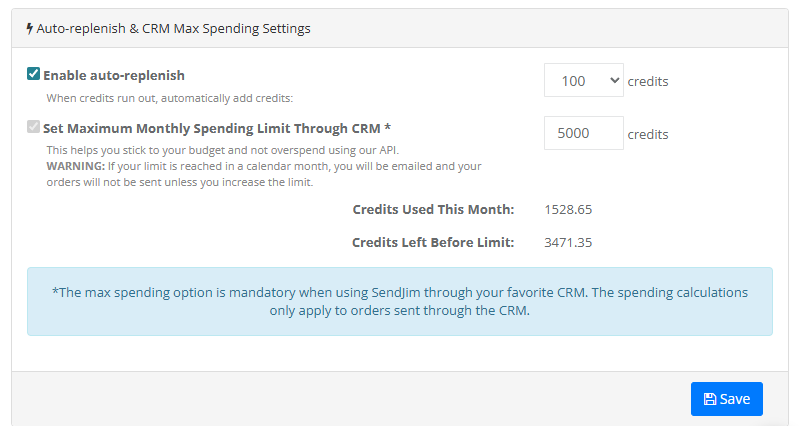Click "Set Maximum Monthly Spending Limit Through CRM" label
803x426 pixels.
(x=216, y=128)
